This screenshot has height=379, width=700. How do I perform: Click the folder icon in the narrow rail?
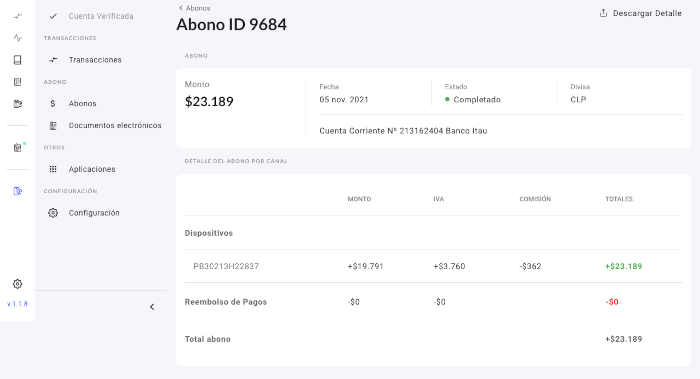coord(17,104)
